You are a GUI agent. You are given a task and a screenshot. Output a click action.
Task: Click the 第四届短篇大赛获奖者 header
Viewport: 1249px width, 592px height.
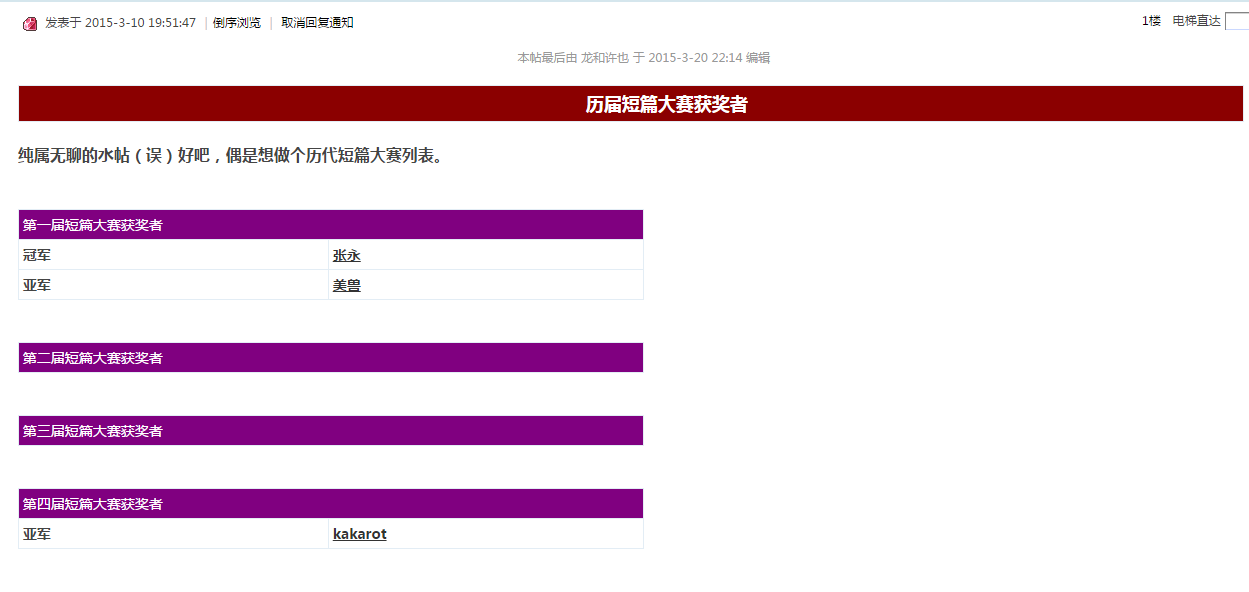(331, 504)
